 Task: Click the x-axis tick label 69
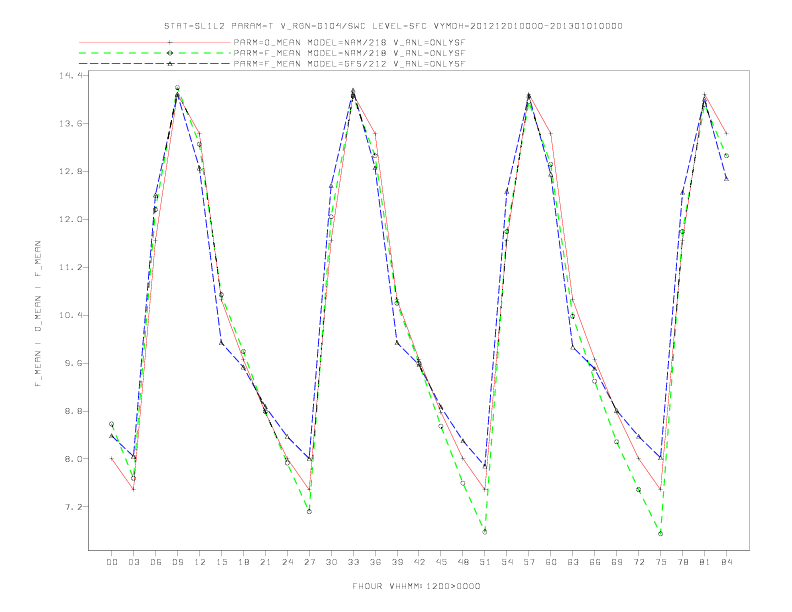pyautogui.click(x=617, y=562)
